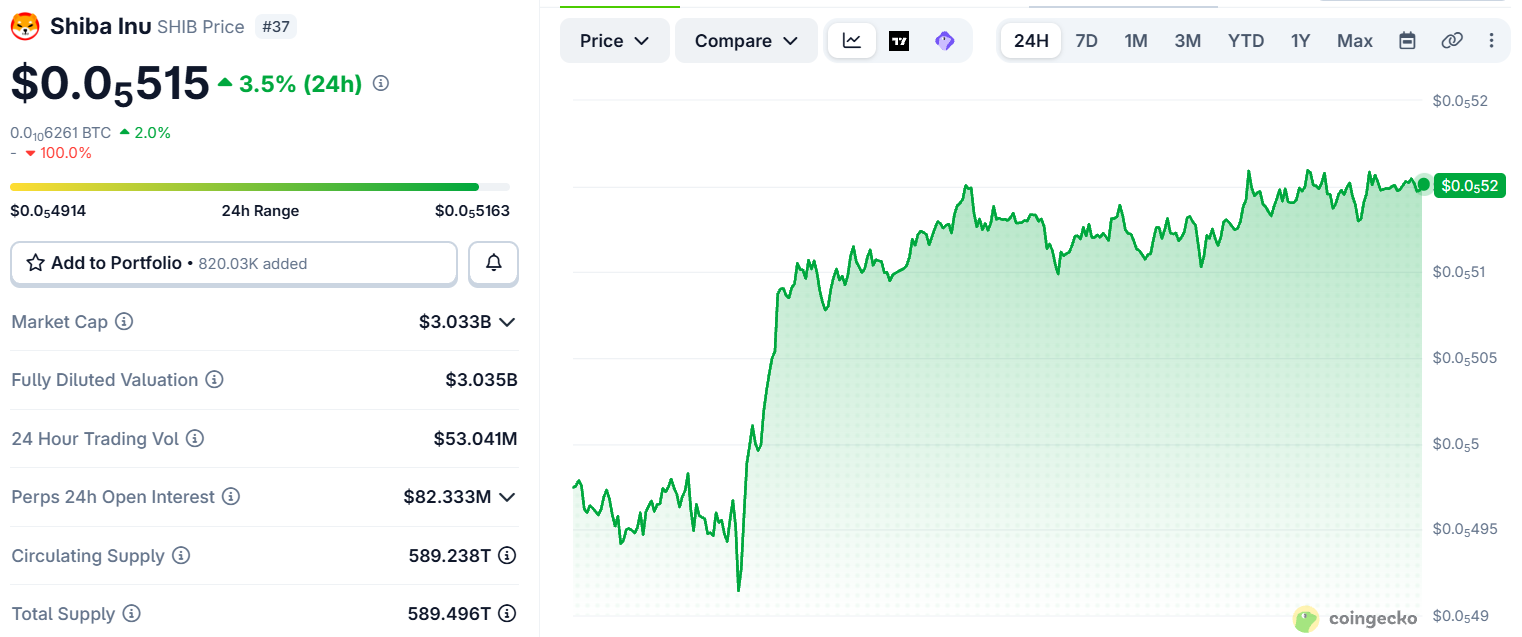Click the 24h range high $0.0₅5163
The height and width of the screenshot is (637, 1522).
[x=472, y=211]
